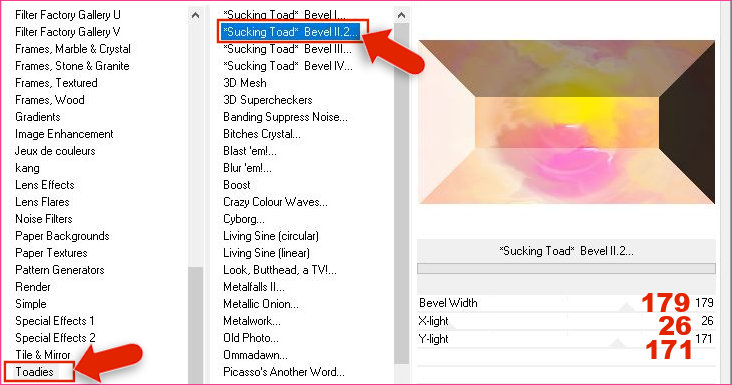Click the scroll-up arrow of category list

tap(196, 15)
